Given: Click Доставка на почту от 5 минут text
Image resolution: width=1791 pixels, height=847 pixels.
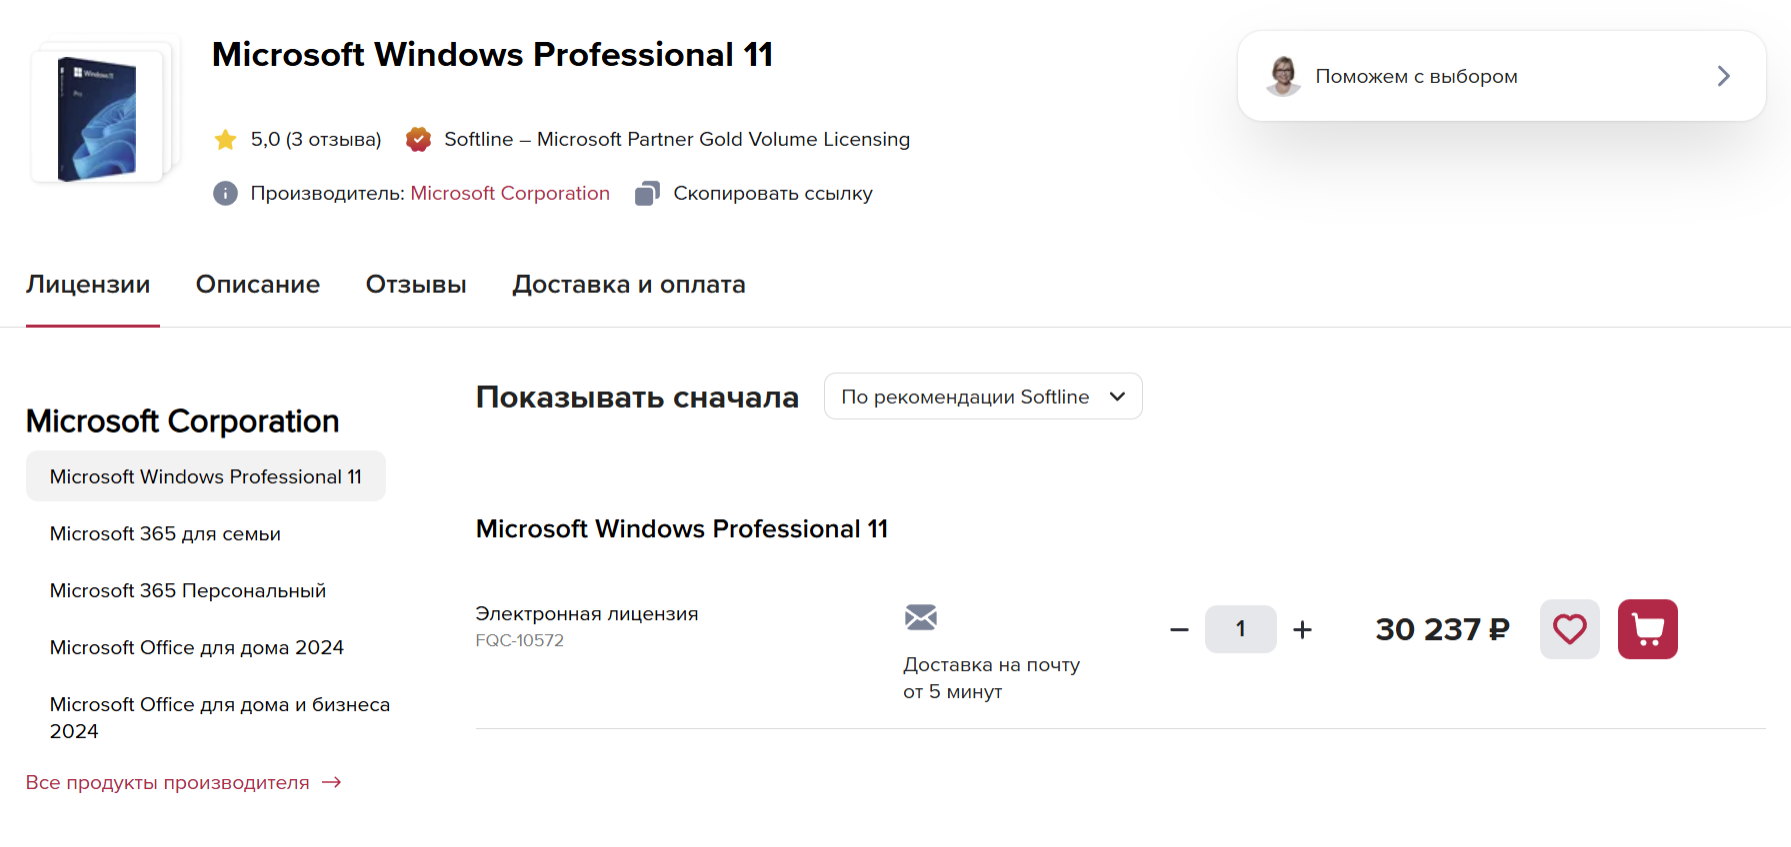Looking at the screenshot, I should [992, 678].
